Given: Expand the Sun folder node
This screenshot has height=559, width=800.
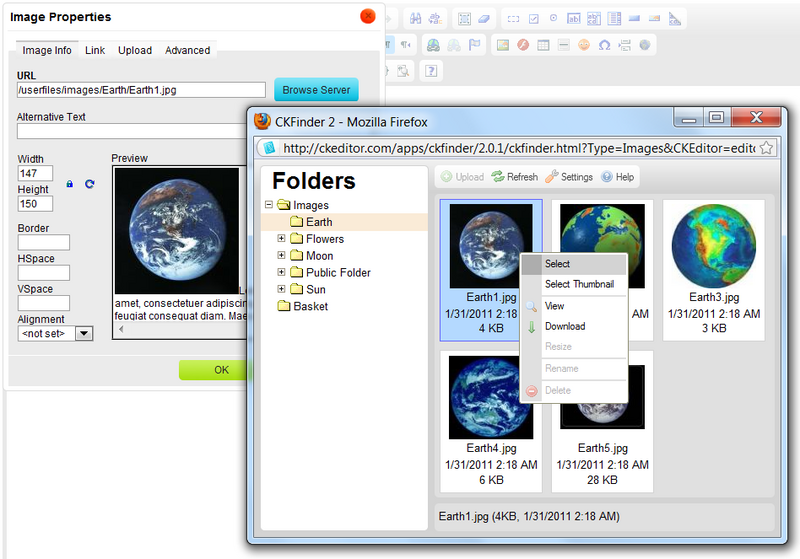Looking at the screenshot, I should 281,289.
